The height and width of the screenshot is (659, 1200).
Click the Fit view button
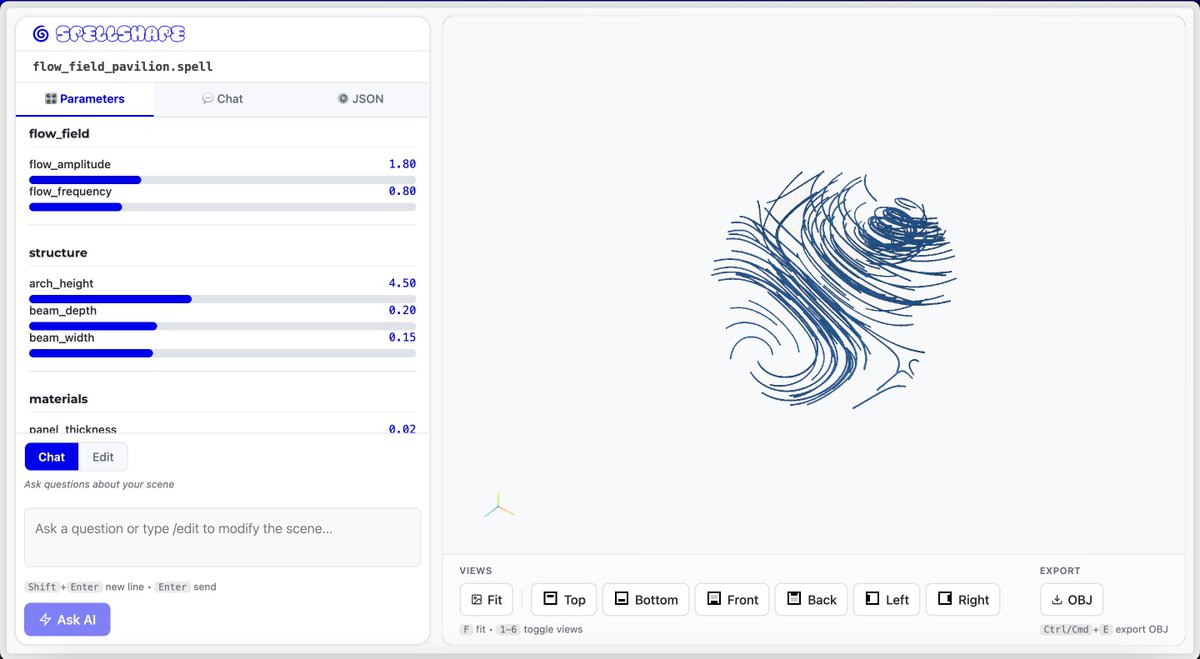tap(486, 600)
